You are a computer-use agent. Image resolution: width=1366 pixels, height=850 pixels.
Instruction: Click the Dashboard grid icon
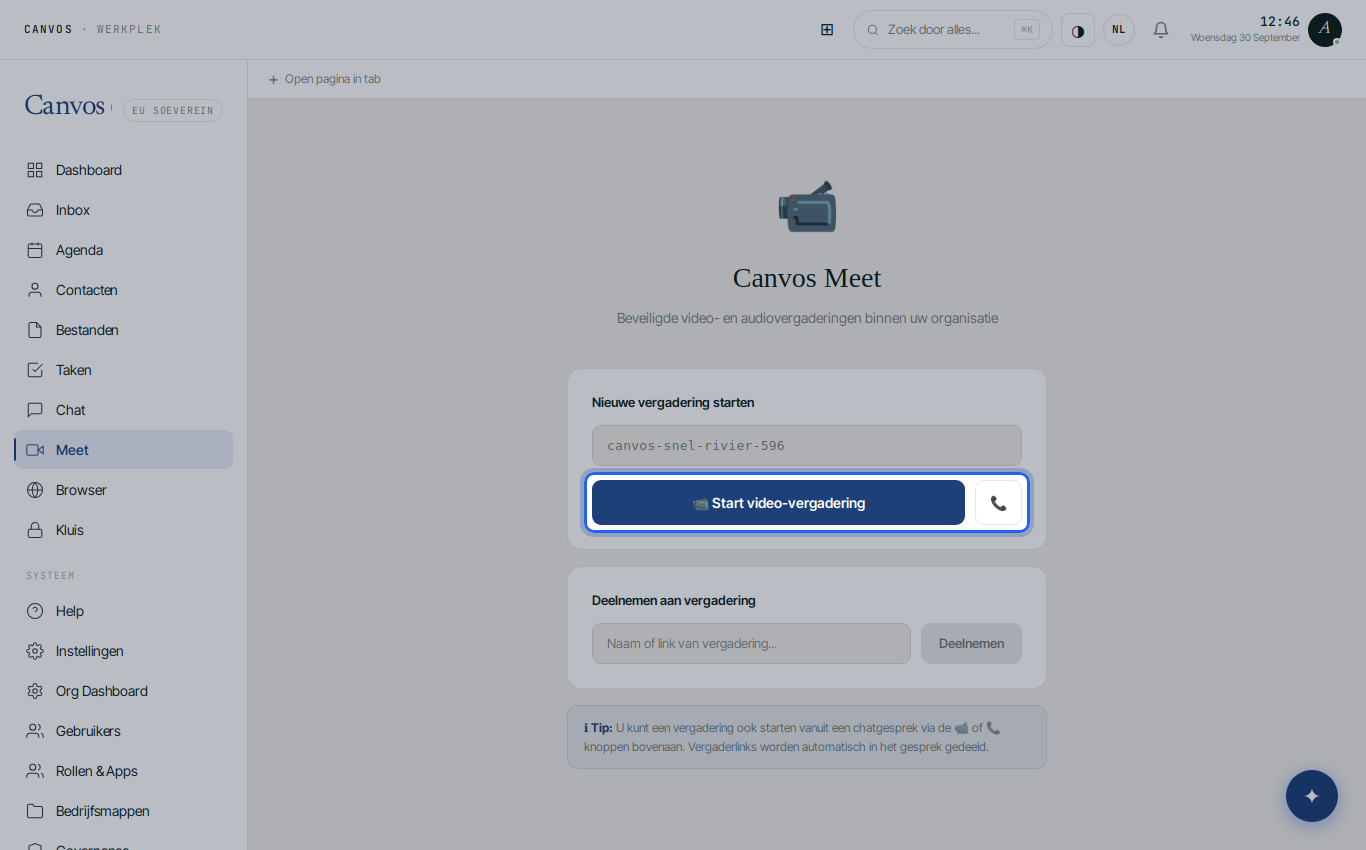(35, 170)
